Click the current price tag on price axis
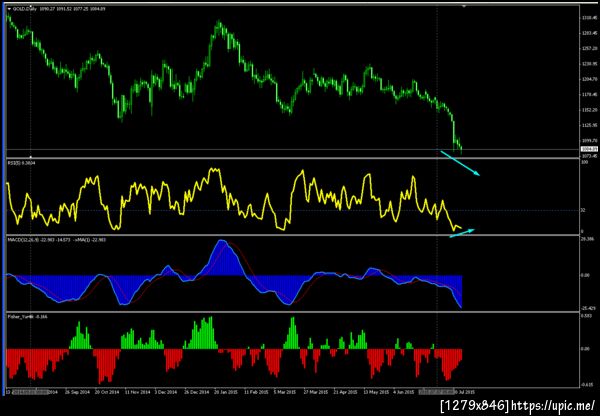The image size is (600, 416). point(589,149)
